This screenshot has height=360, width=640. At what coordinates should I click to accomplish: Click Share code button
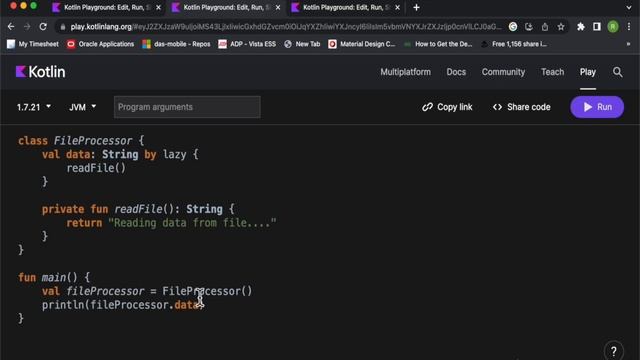(522, 107)
